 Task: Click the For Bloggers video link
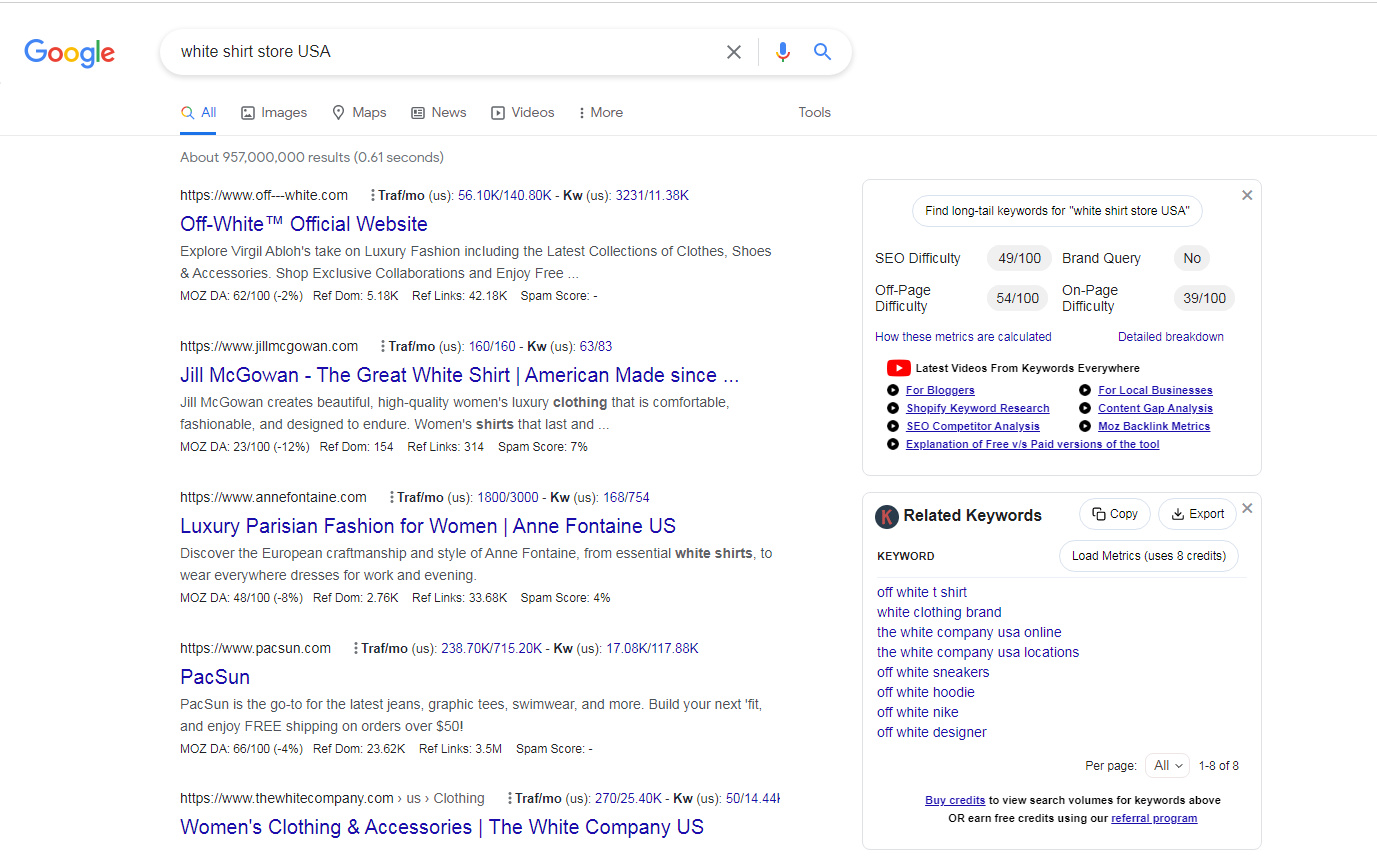click(x=940, y=390)
